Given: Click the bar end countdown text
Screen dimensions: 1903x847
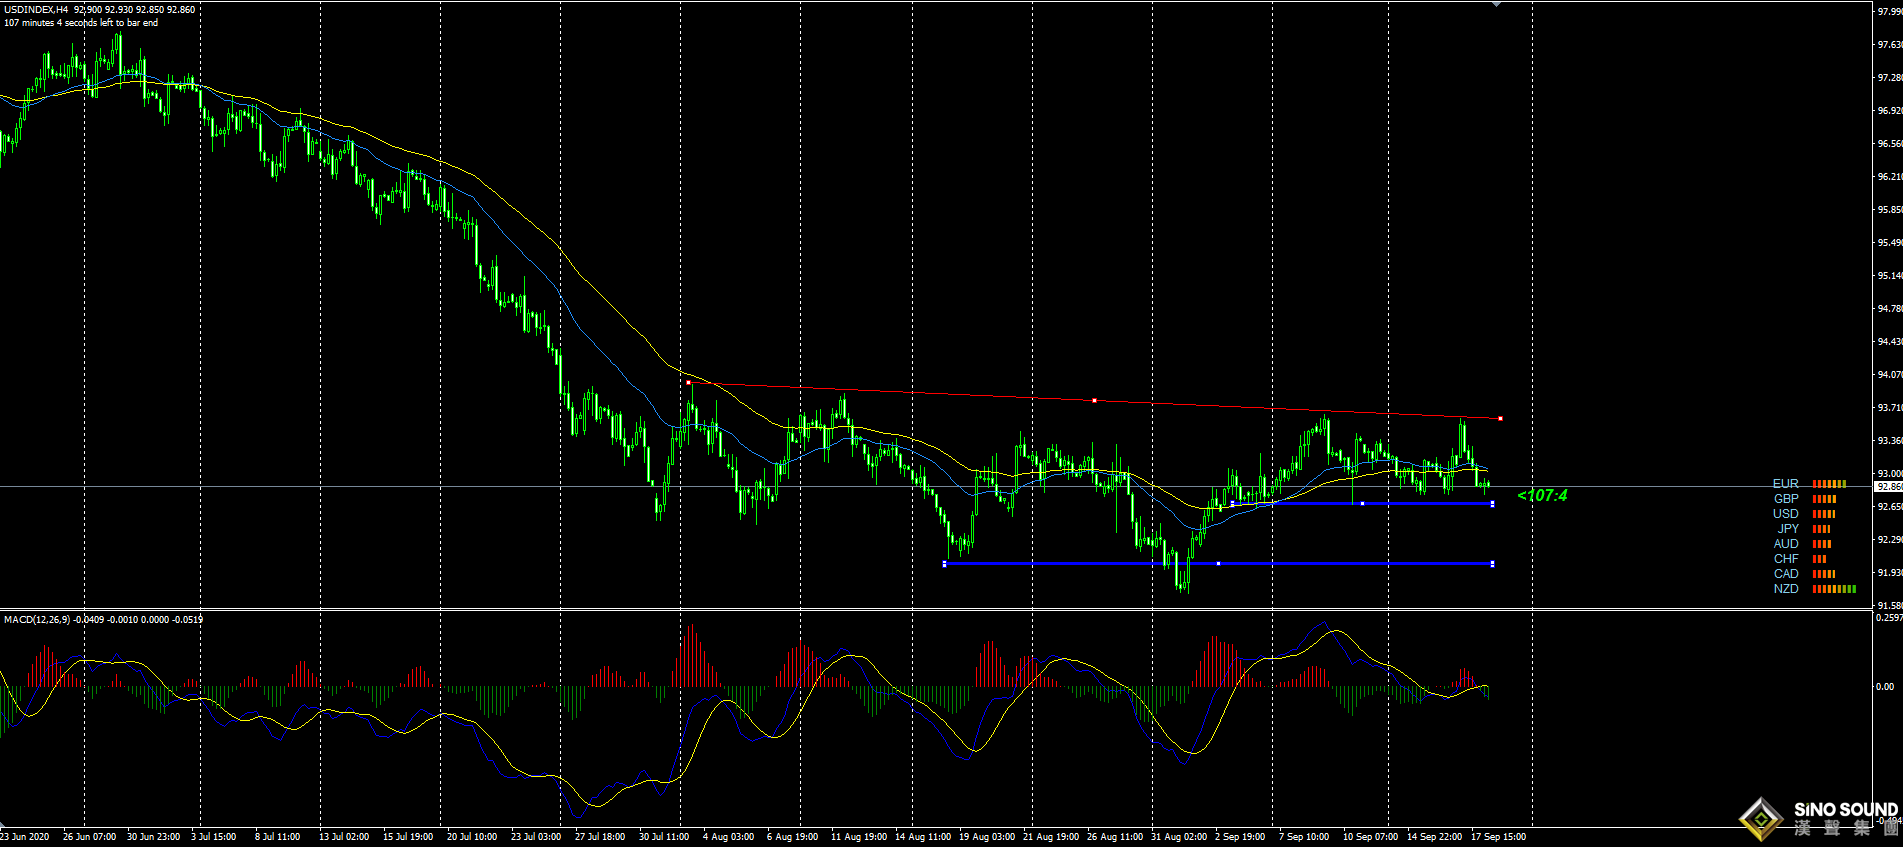Looking at the screenshot, I should coord(81,23).
